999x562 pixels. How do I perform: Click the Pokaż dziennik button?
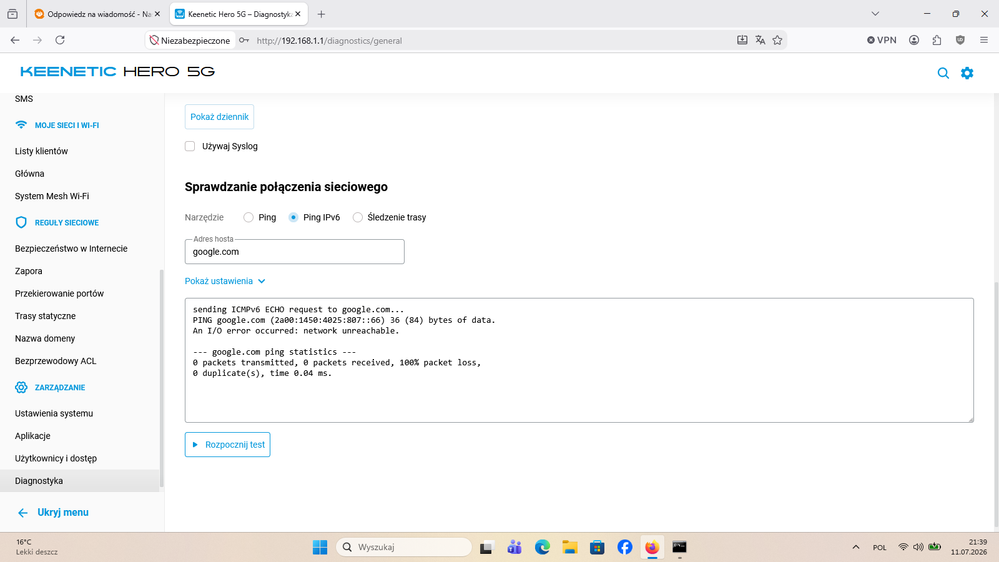[219, 117]
